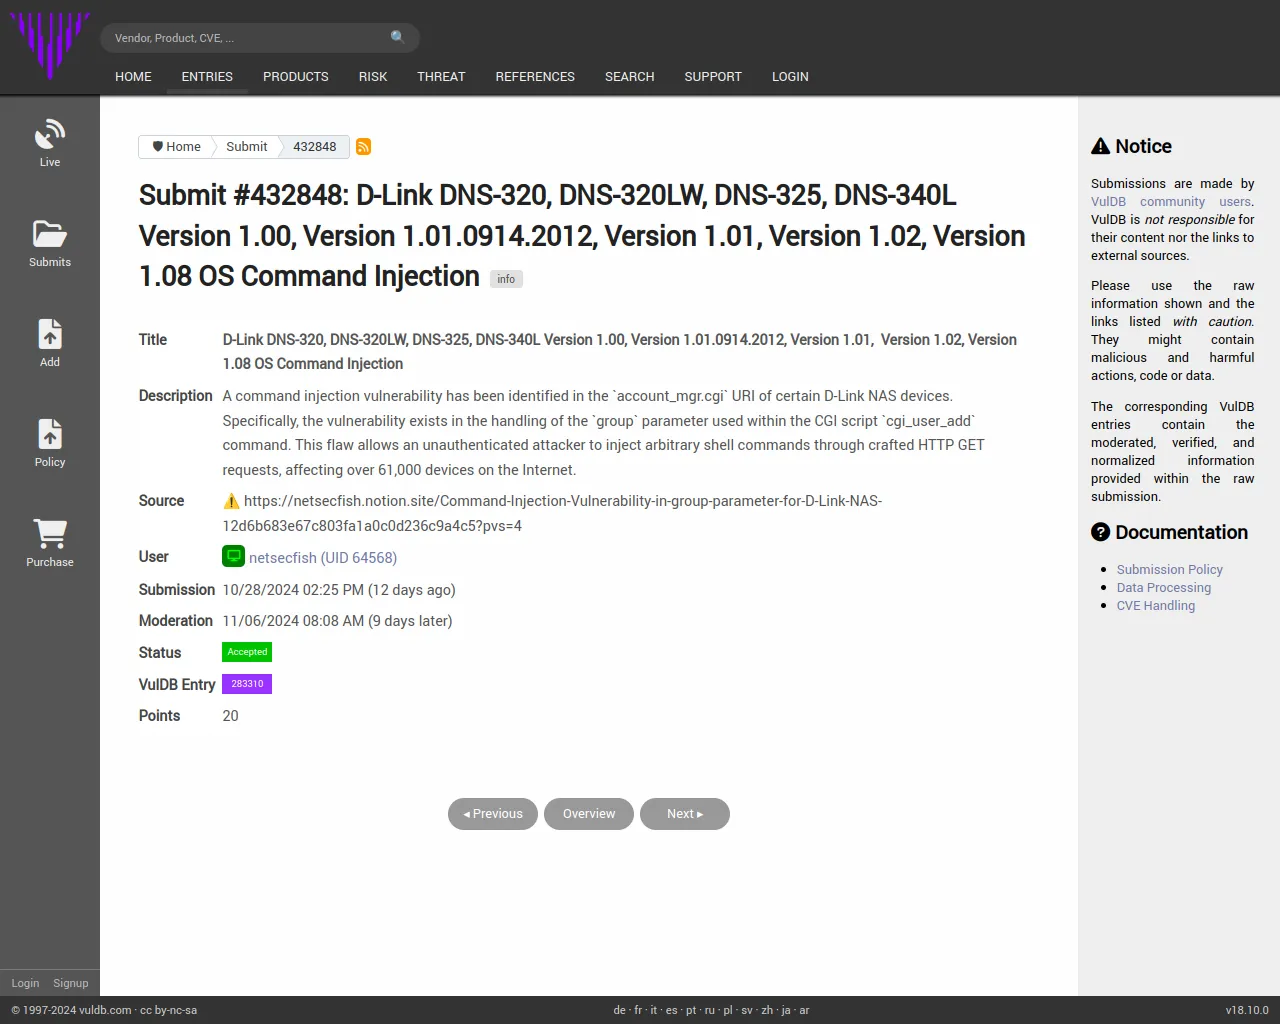This screenshot has width=1280, height=1024.
Task: Click the orange RSS feed icon
Action: click(364, 147)
